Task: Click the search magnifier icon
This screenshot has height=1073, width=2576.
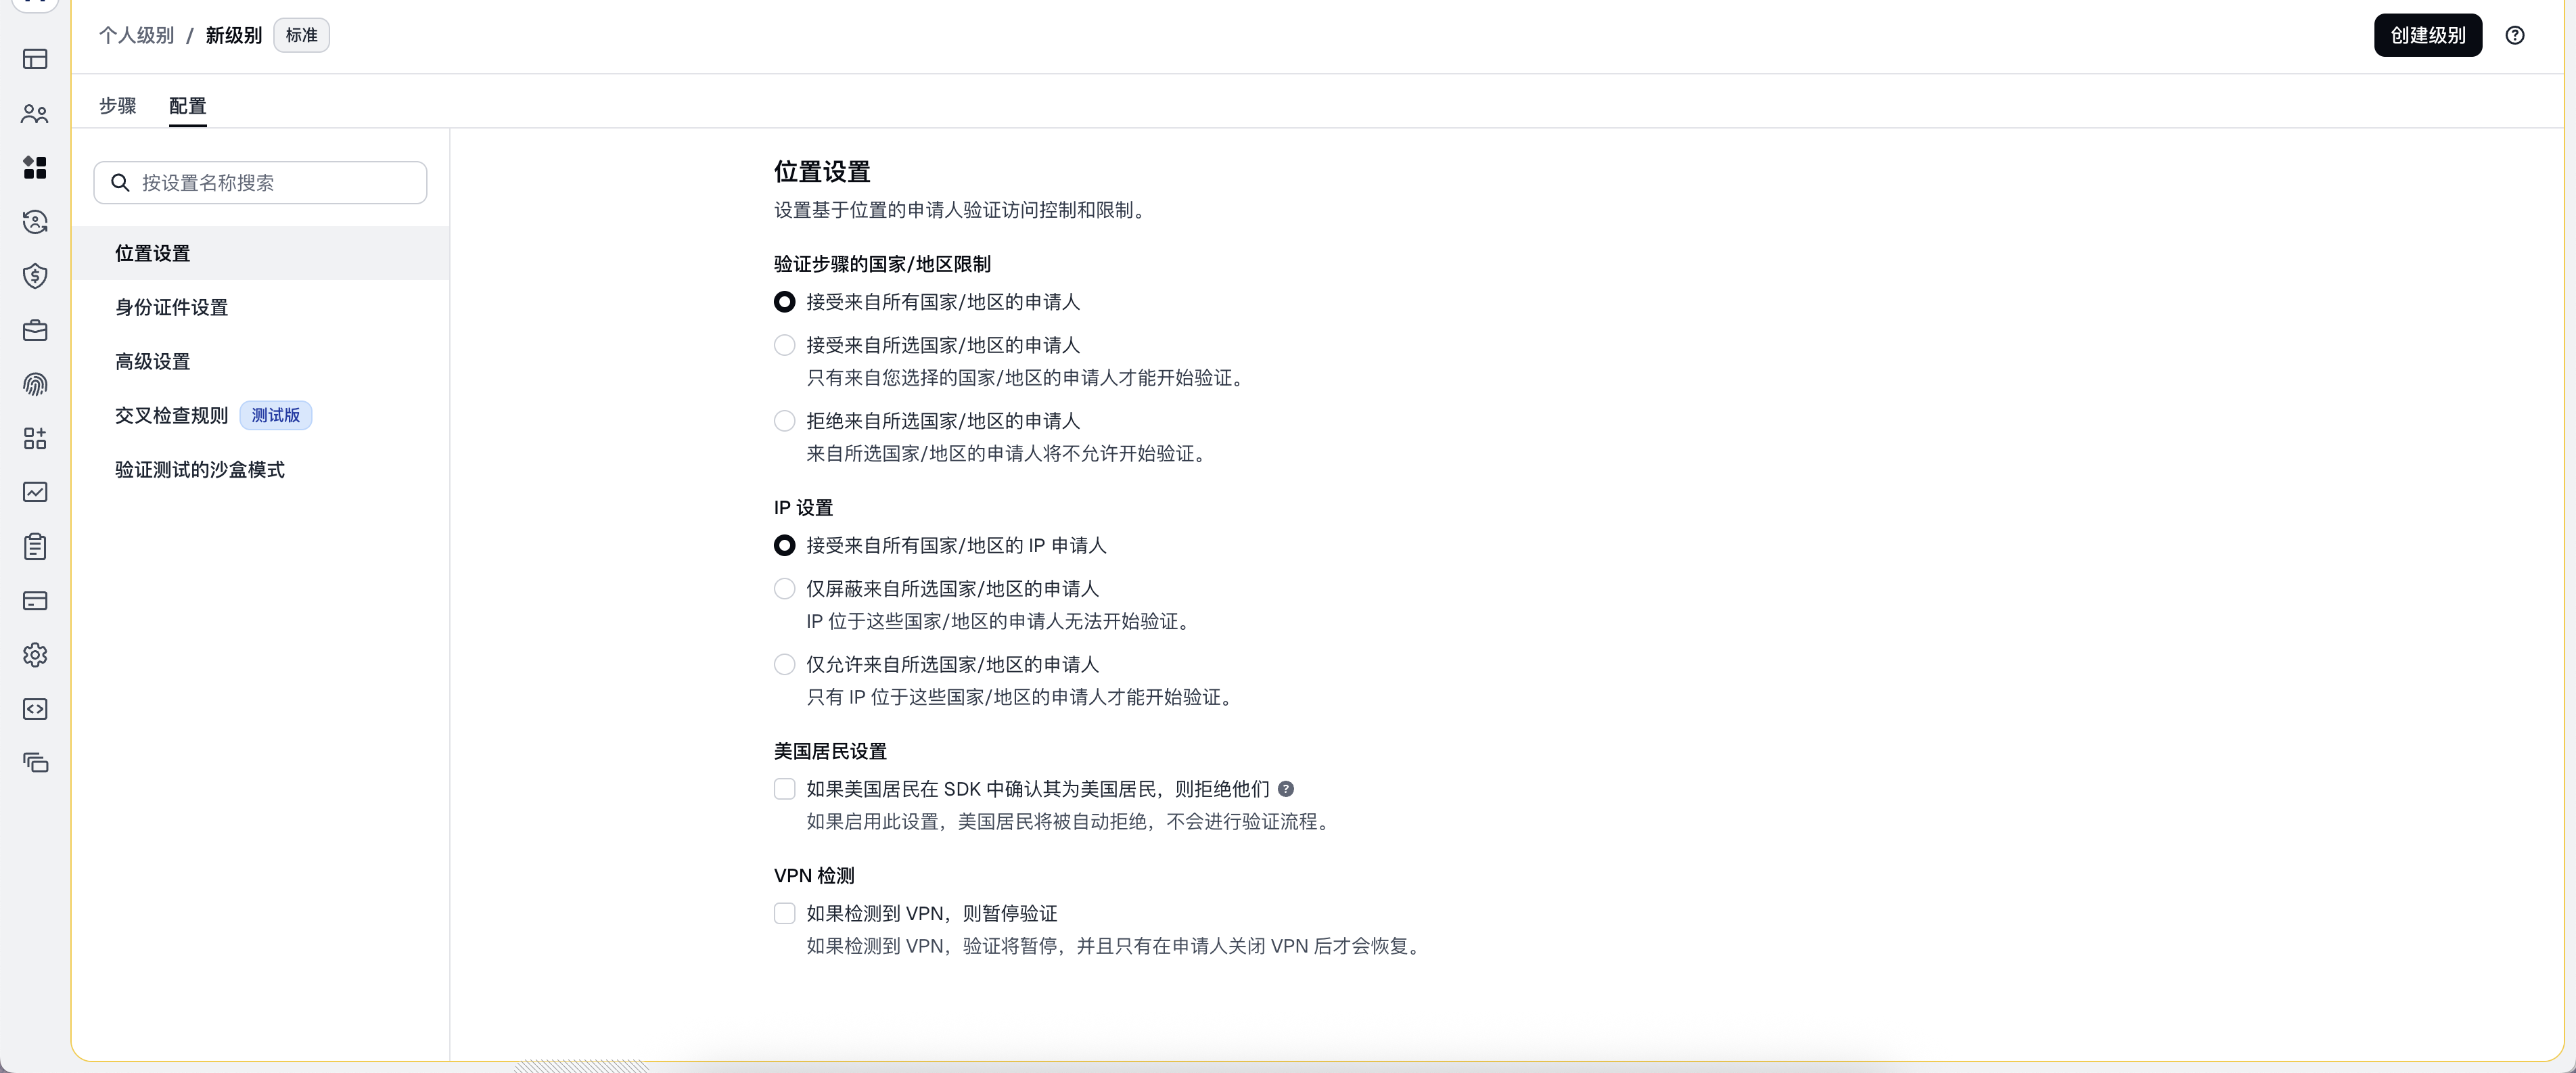Action: [120, 183]
